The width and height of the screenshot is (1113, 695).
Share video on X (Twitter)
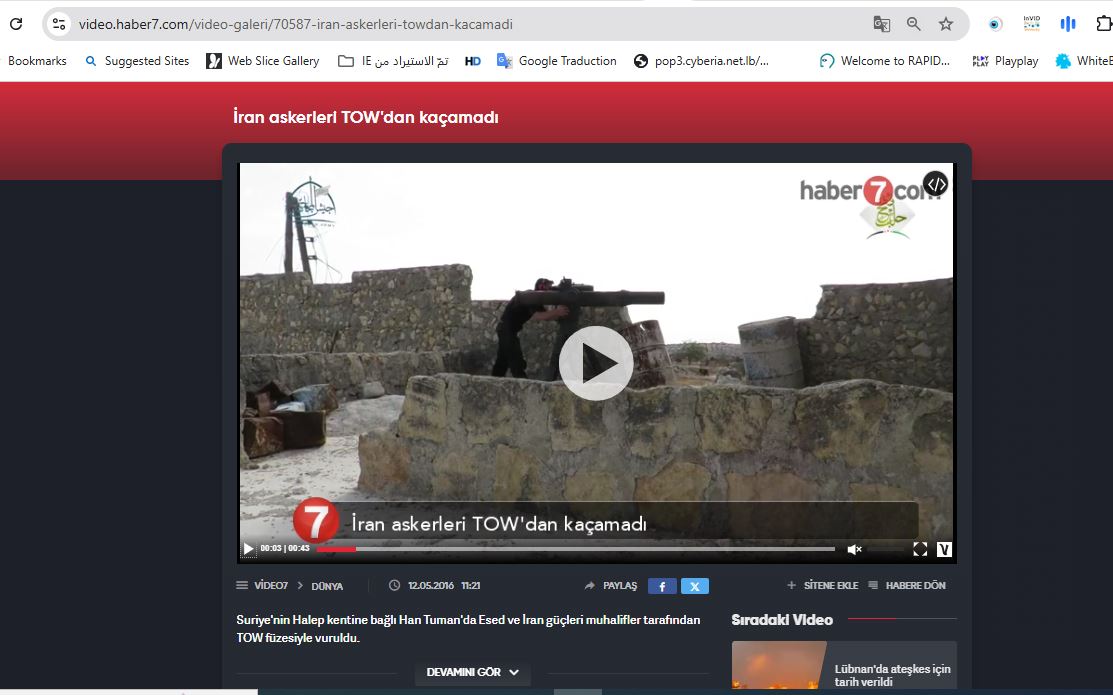click(x=694, y=586)
